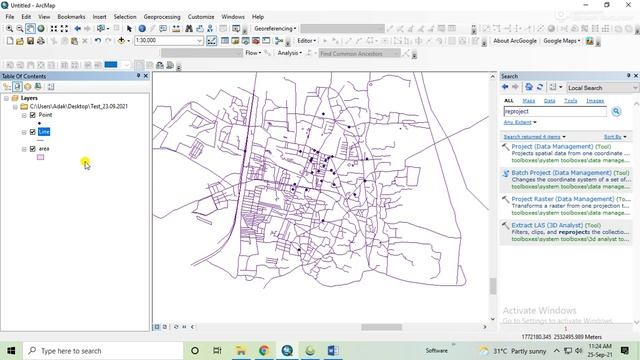Open the Google Maps dropdown
Viewport: 640px width, 360px height.
562,41
